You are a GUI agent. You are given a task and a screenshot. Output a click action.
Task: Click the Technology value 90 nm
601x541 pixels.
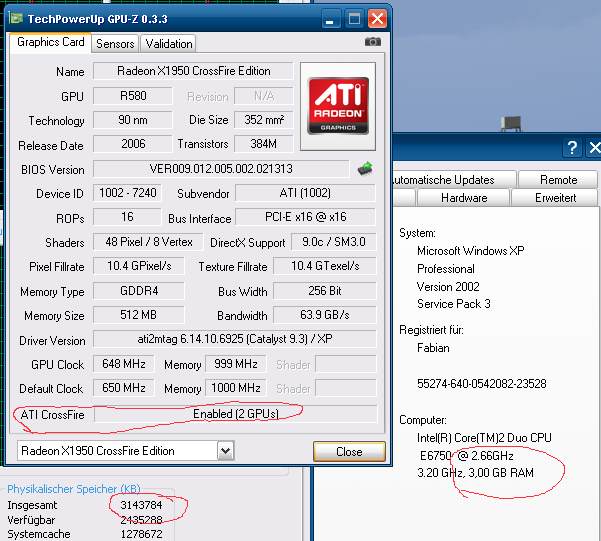pos(133,120)
